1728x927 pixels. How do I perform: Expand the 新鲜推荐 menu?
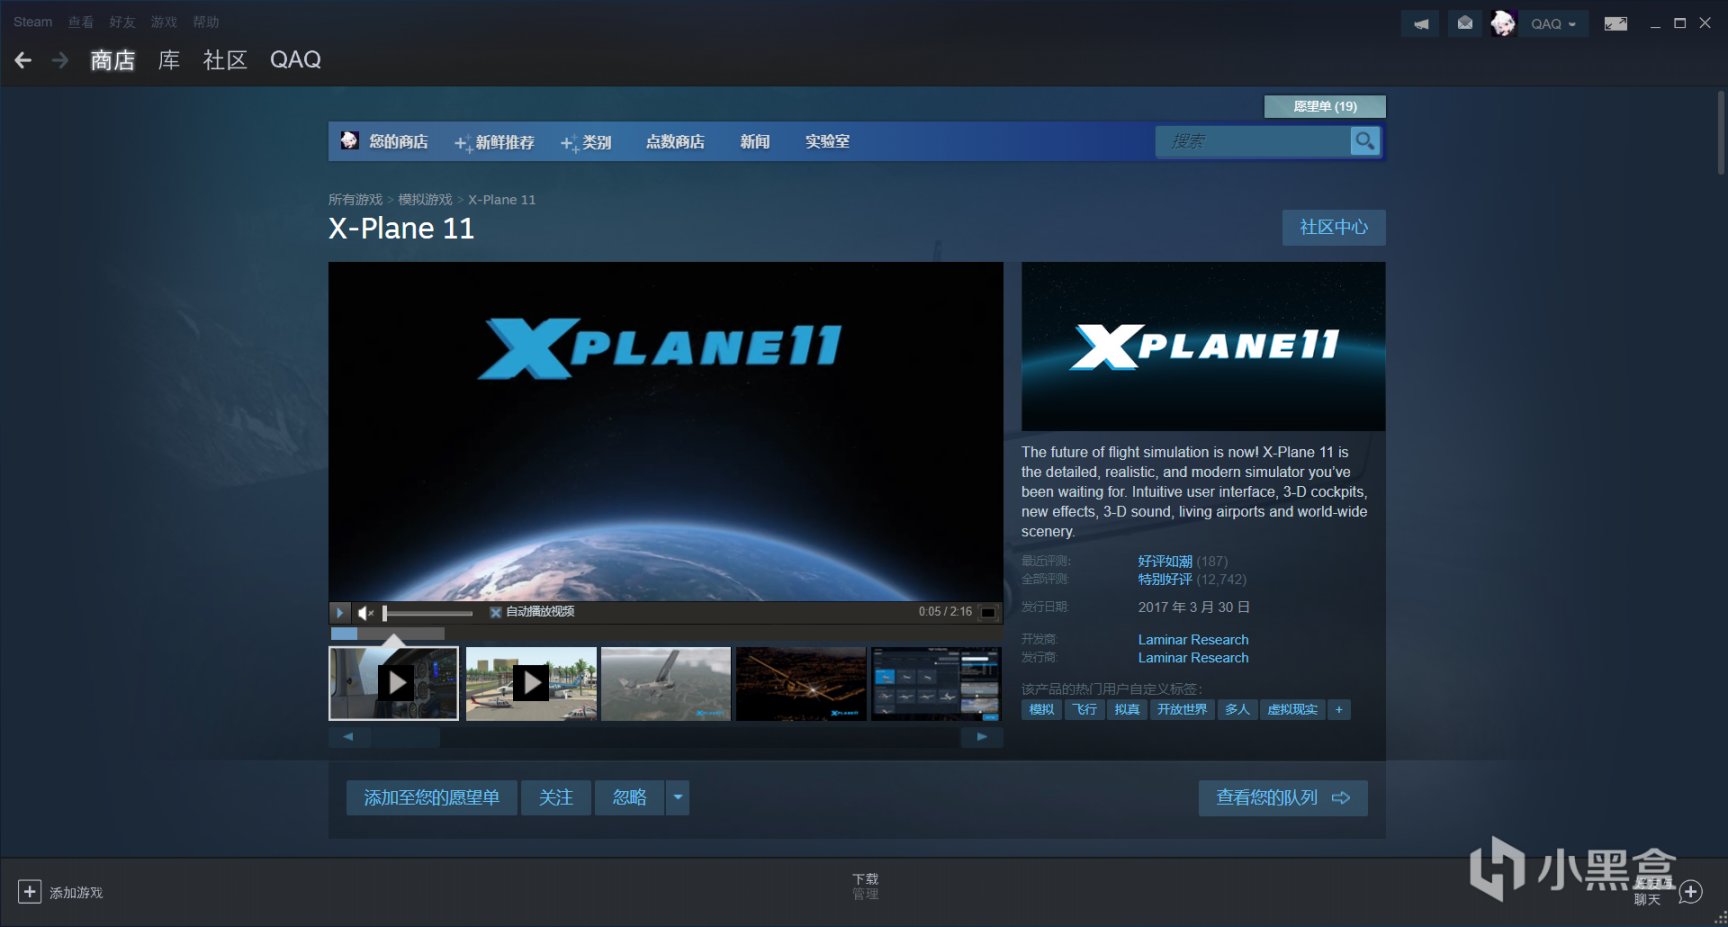click(x=495, y=142)
